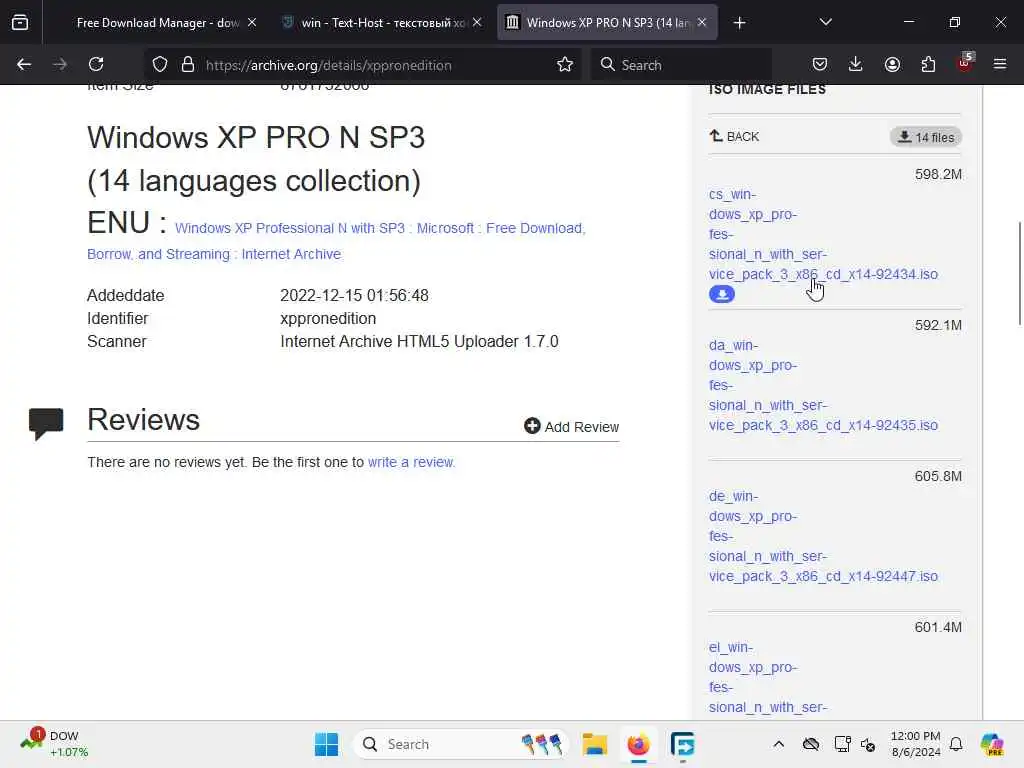The image size is (1024, 768).
Task: Click the page vertical scrollbar thumb
Action: coord(1019,273)
